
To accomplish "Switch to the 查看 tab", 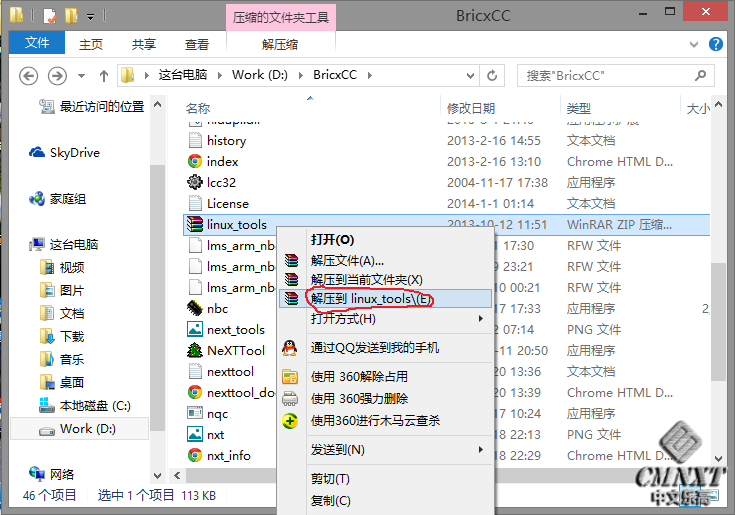I will click(x=197, y=44).
